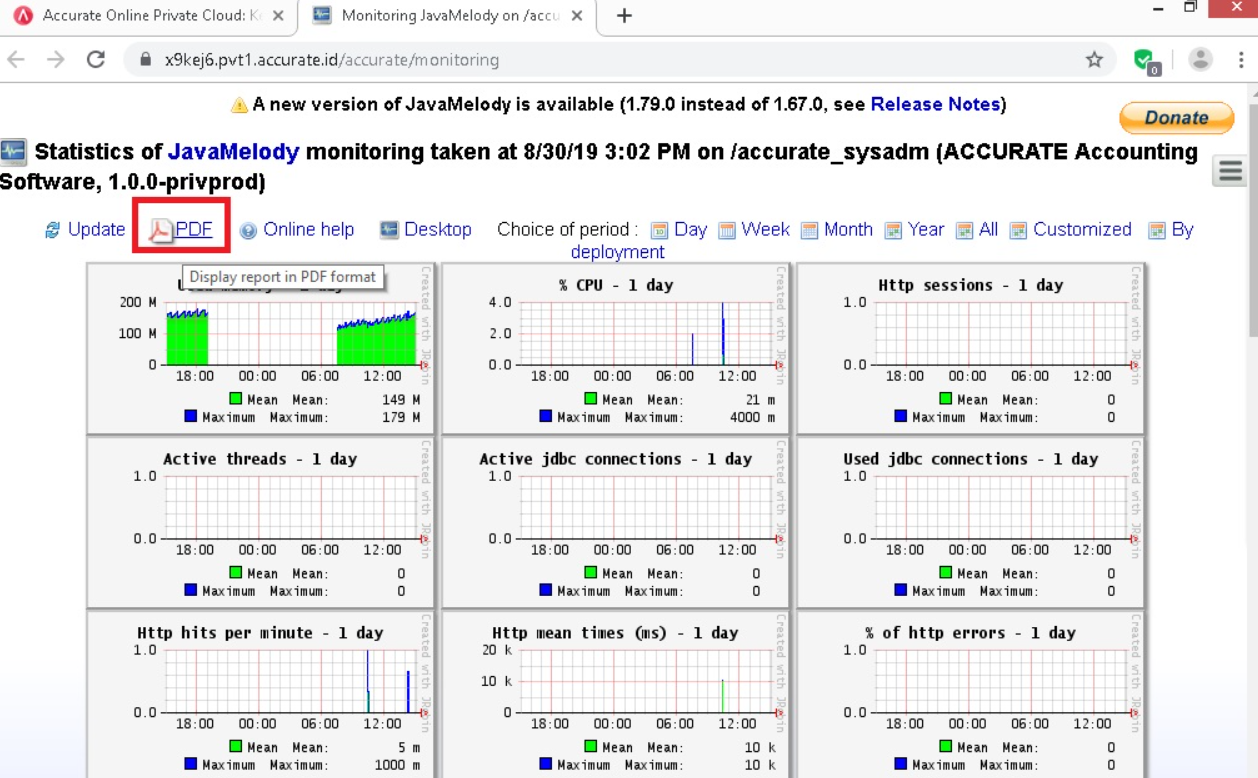Switch to Accurate Online Private Cloud tab

150,16
